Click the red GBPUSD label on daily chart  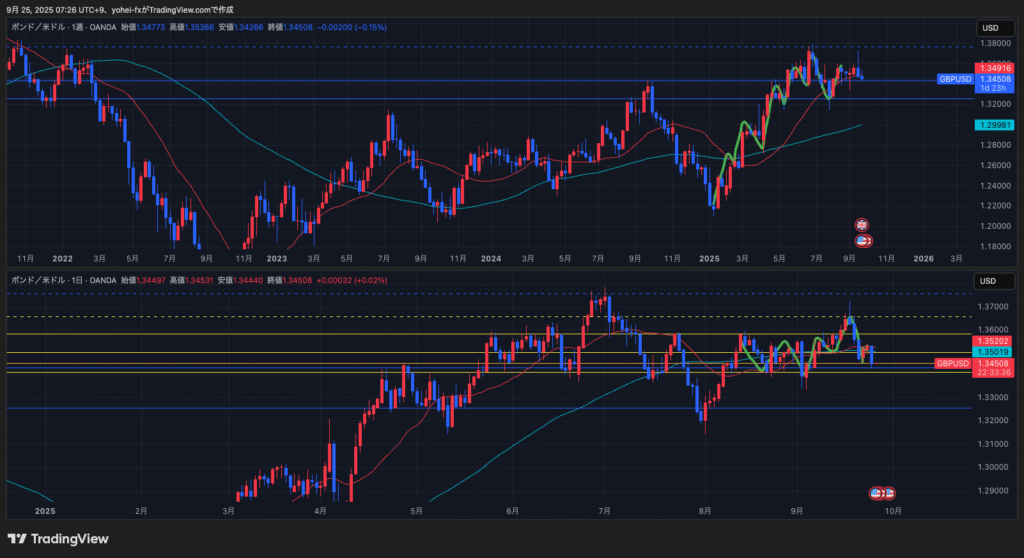pos(952,363)
